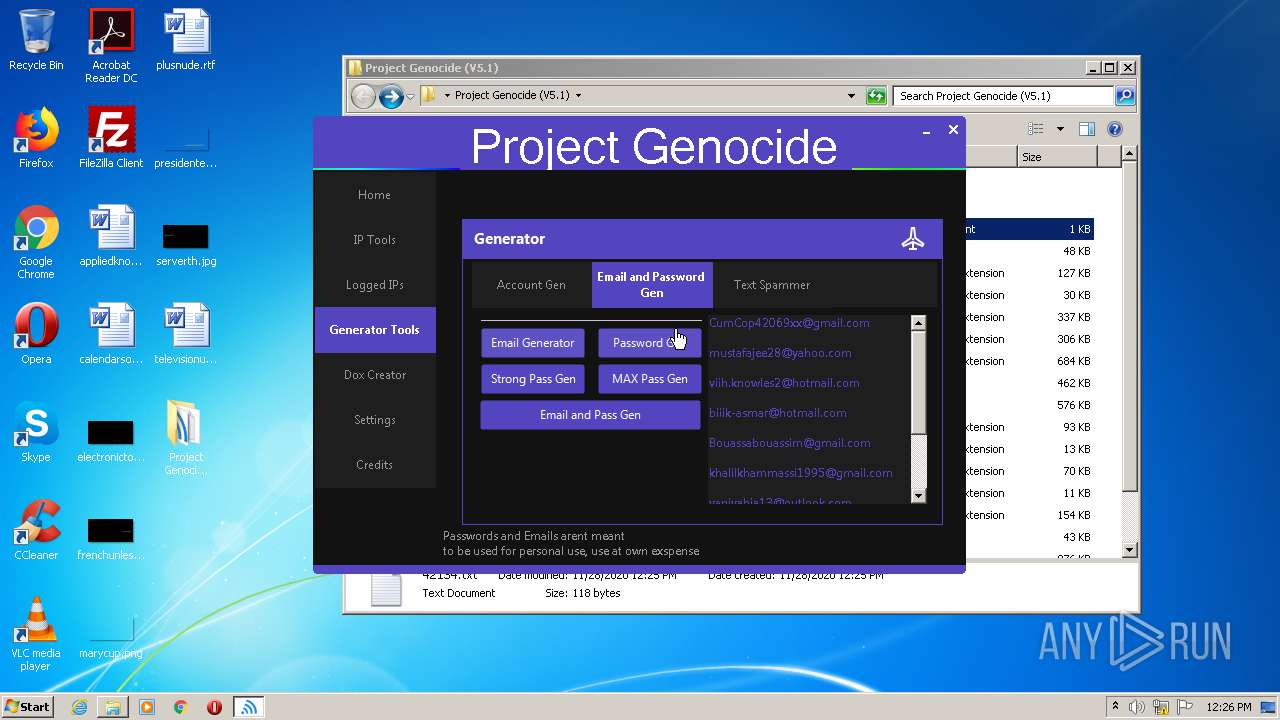Switch to the Account Gen tab
This screenshot has width=1280, height=720.
pyautogui.click(x=531, y=285)
